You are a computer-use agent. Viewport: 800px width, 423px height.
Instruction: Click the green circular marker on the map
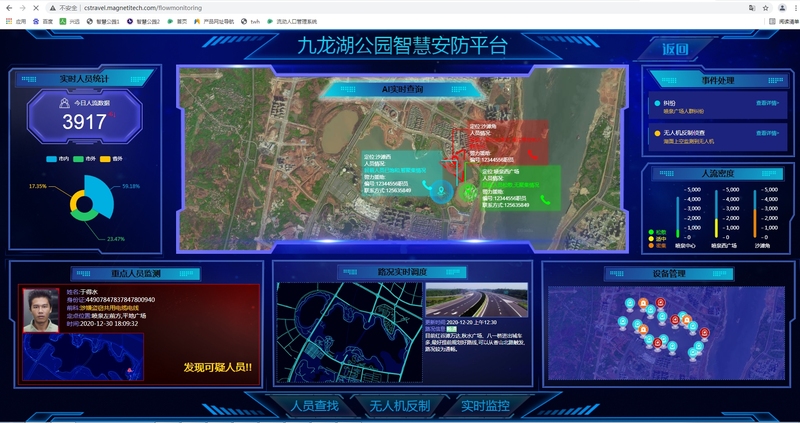(467, 193)
